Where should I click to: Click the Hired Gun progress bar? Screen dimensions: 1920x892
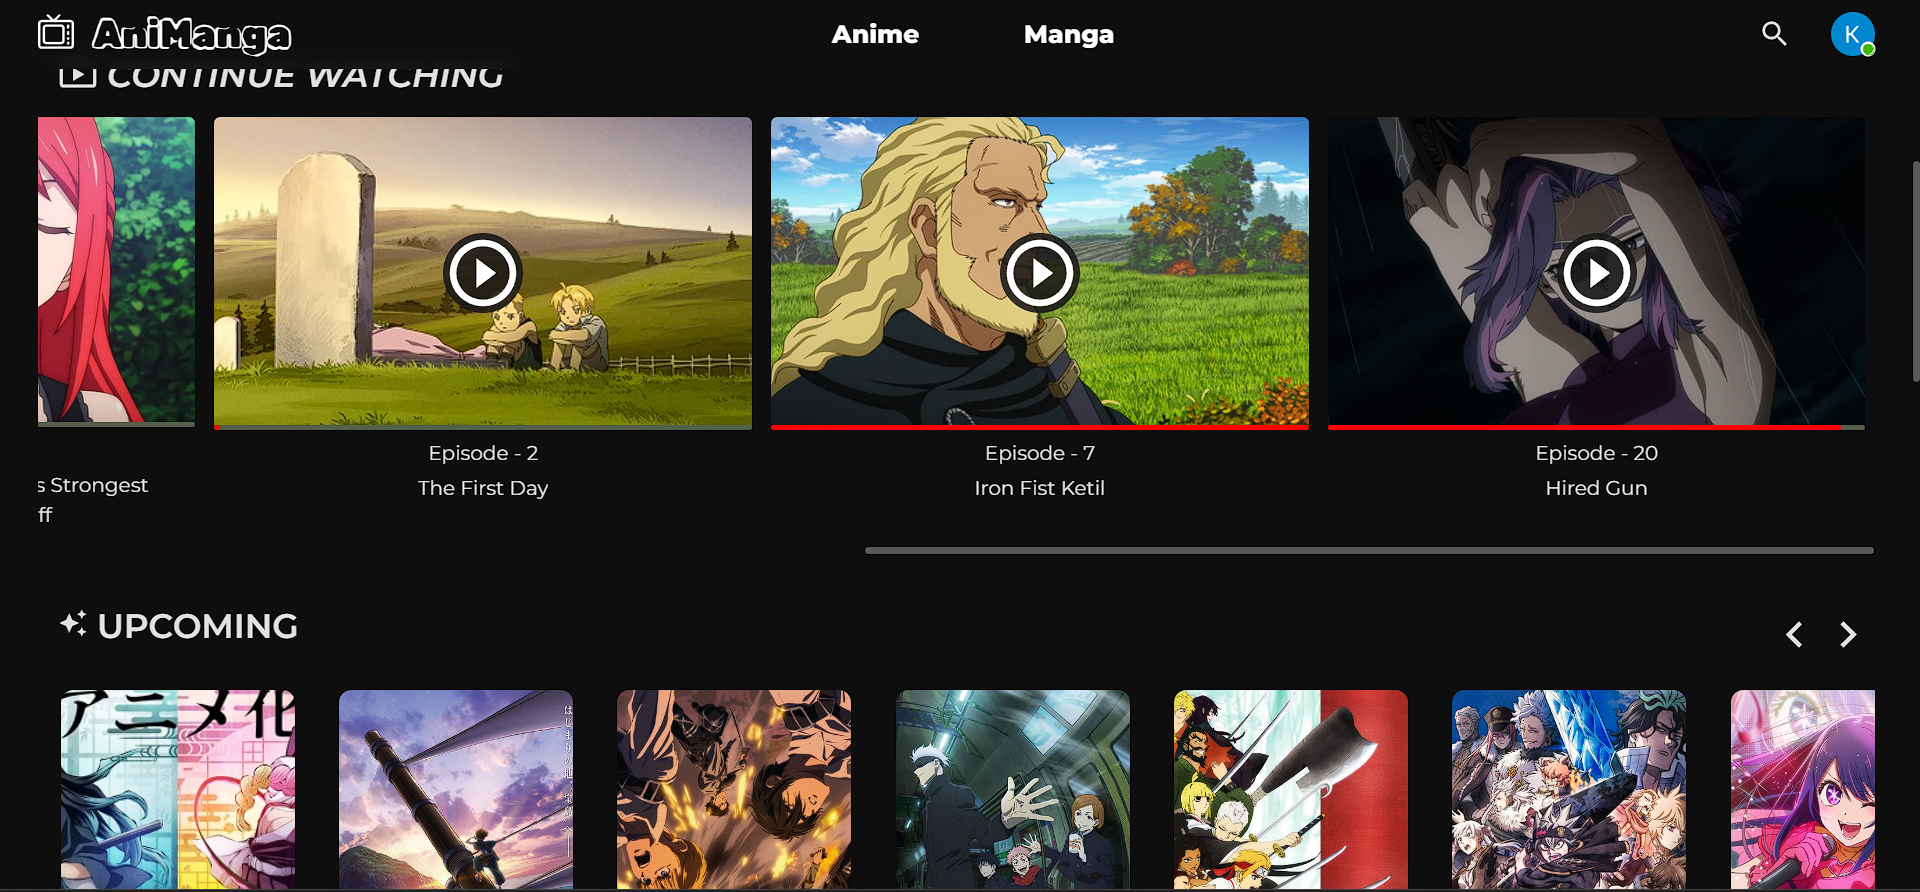pyautogui.click(x=1596, y=427)
